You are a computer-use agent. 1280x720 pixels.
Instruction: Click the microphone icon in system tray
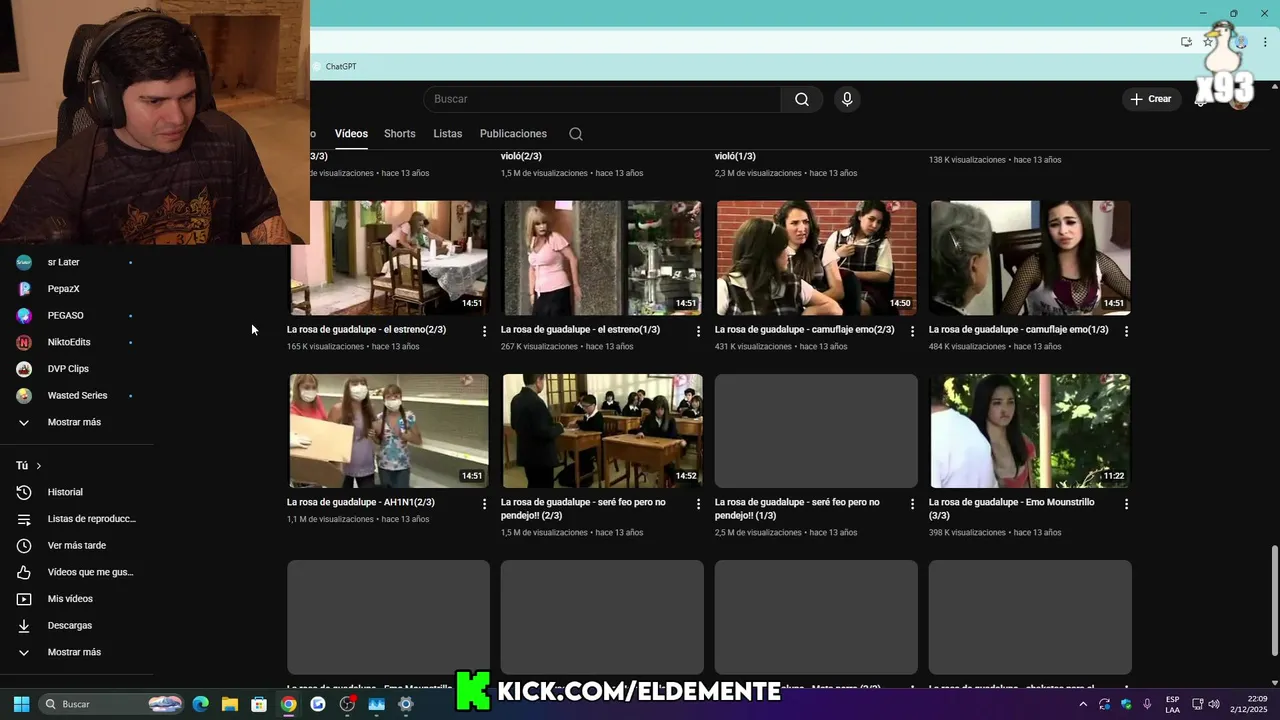coord(1147,704)
